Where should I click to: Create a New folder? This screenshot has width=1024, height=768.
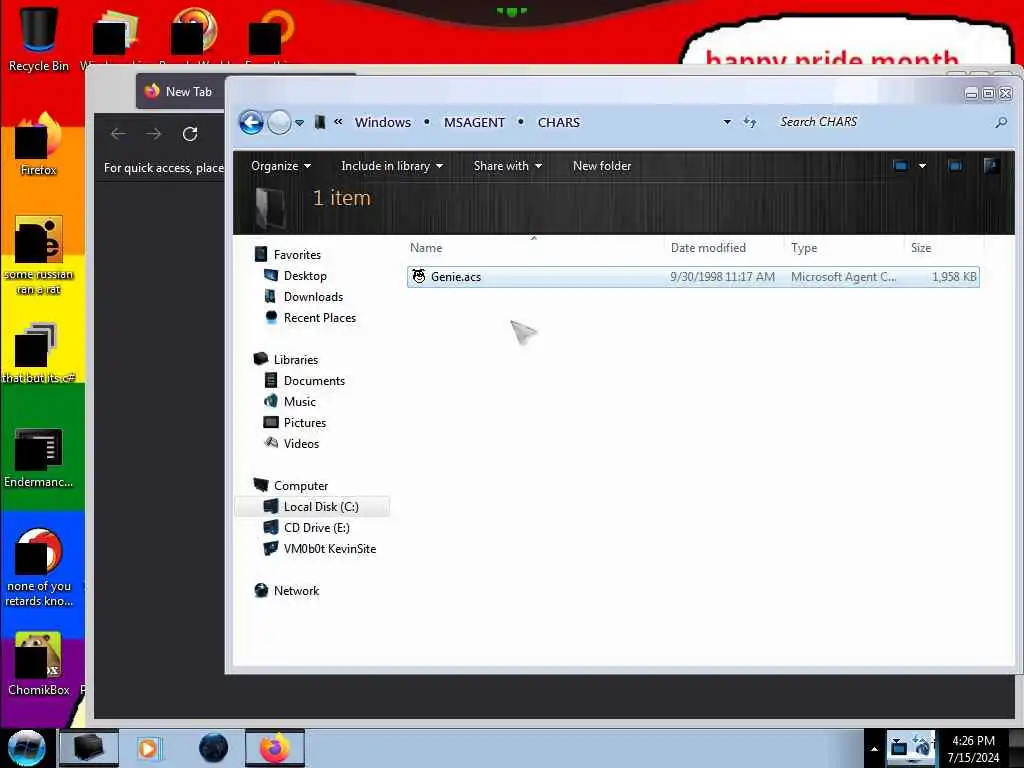click(x=601, y=166)
